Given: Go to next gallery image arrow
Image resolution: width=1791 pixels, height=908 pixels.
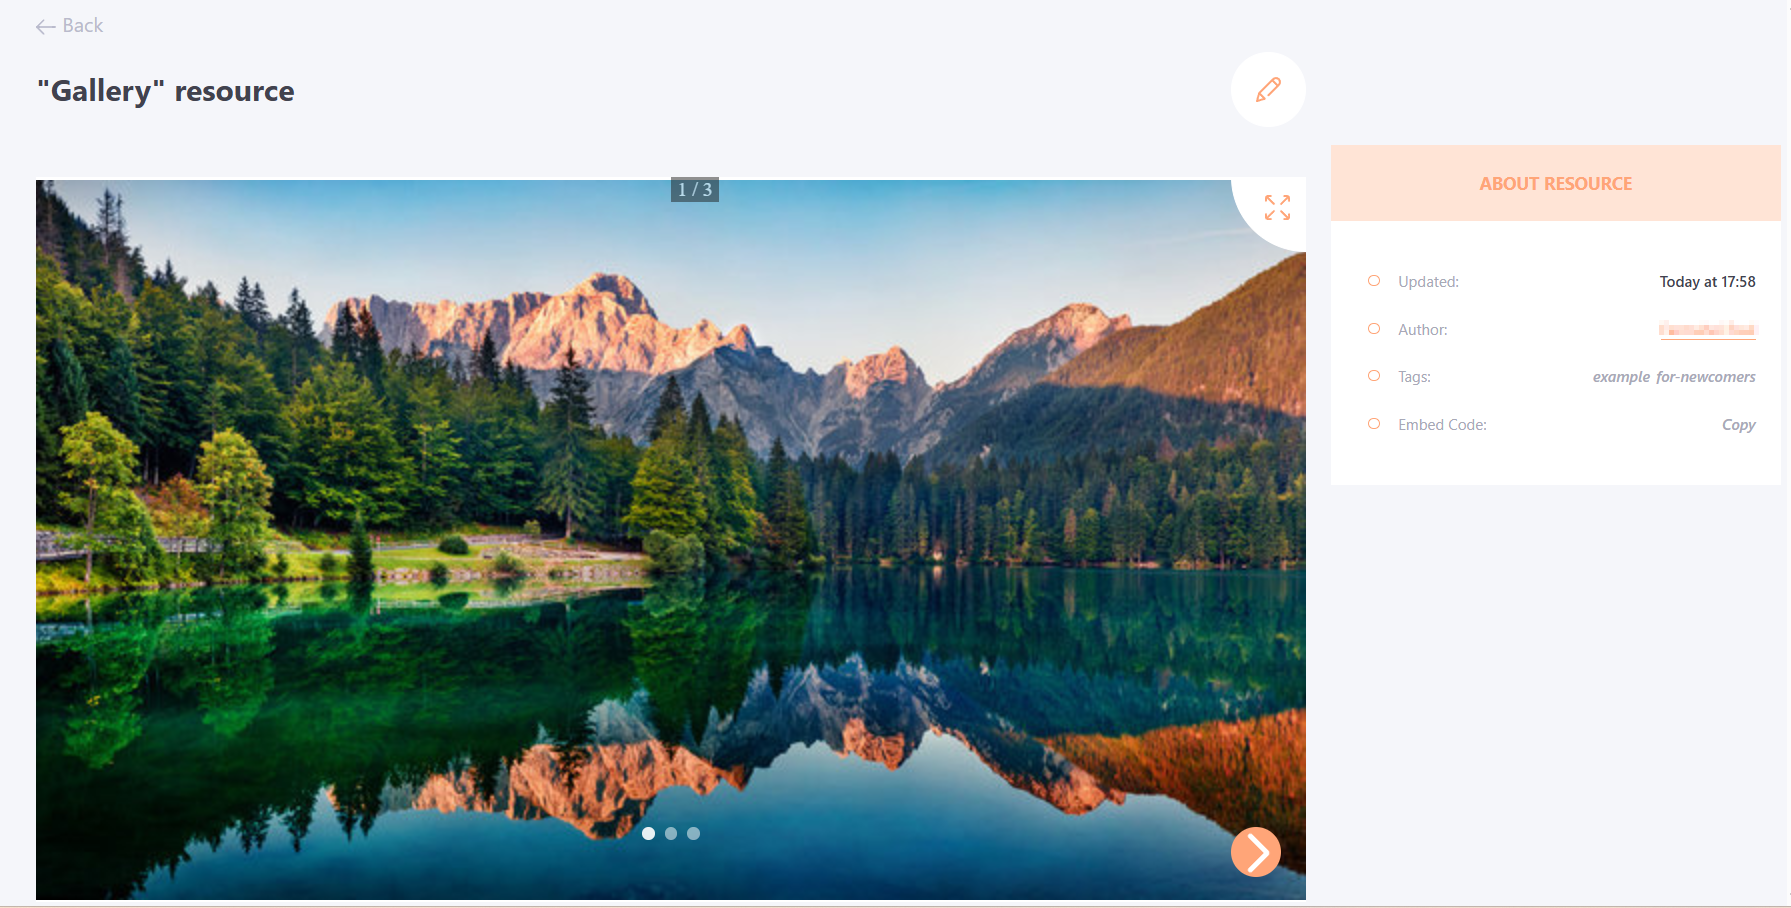Looking at the screenshot, I should (x=1256, y=852).
